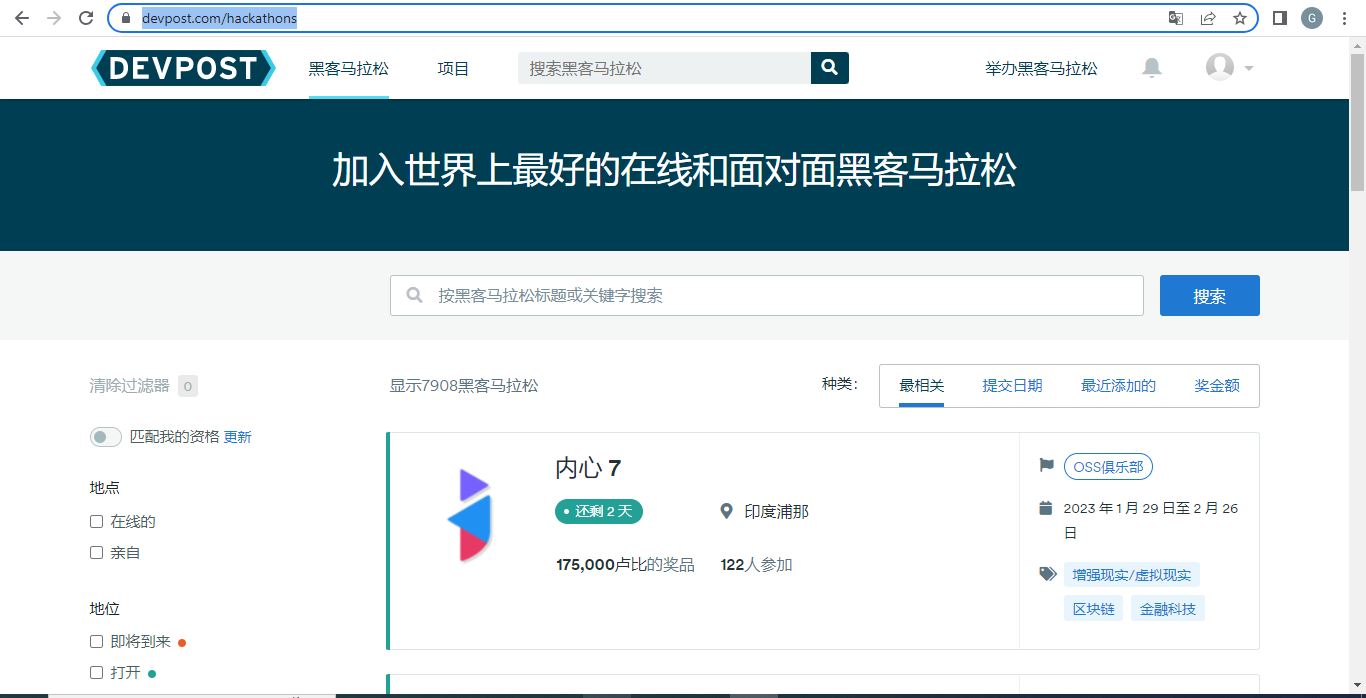Viewport: 1366px width, 698px height.
Task: Select 增强现实/虚拟现实 tag
Action: tap(1131, 575)
